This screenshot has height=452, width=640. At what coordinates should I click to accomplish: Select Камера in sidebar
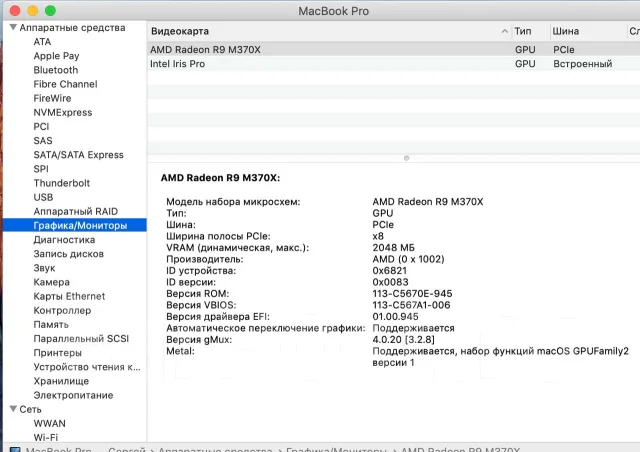tap(51, 282)
